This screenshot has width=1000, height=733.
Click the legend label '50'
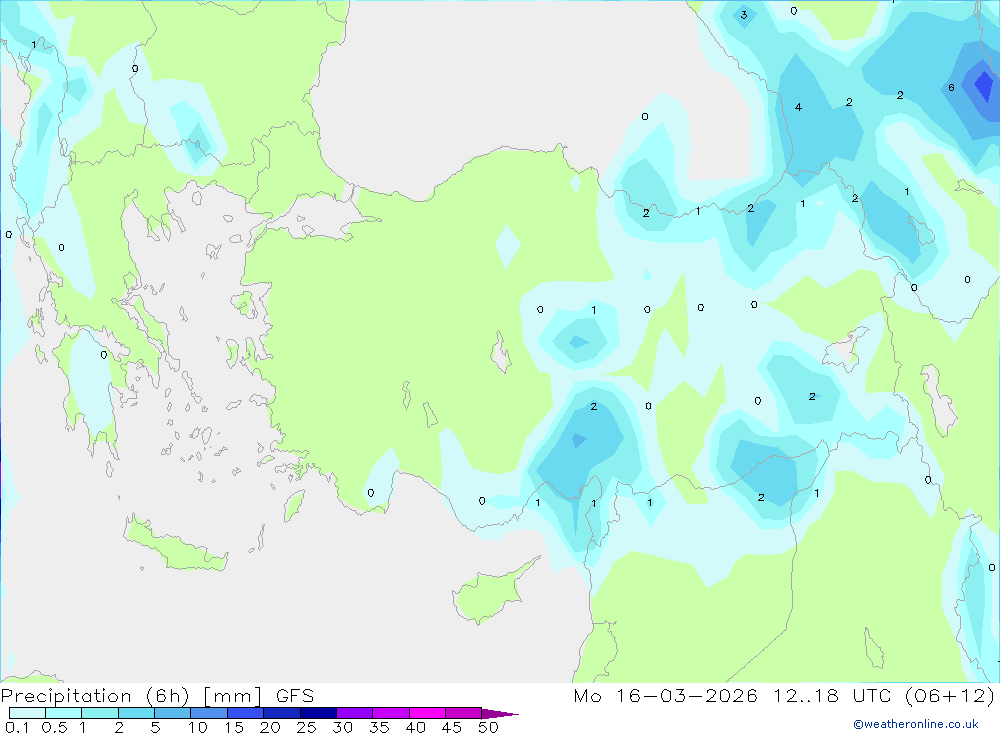point(488,727)
